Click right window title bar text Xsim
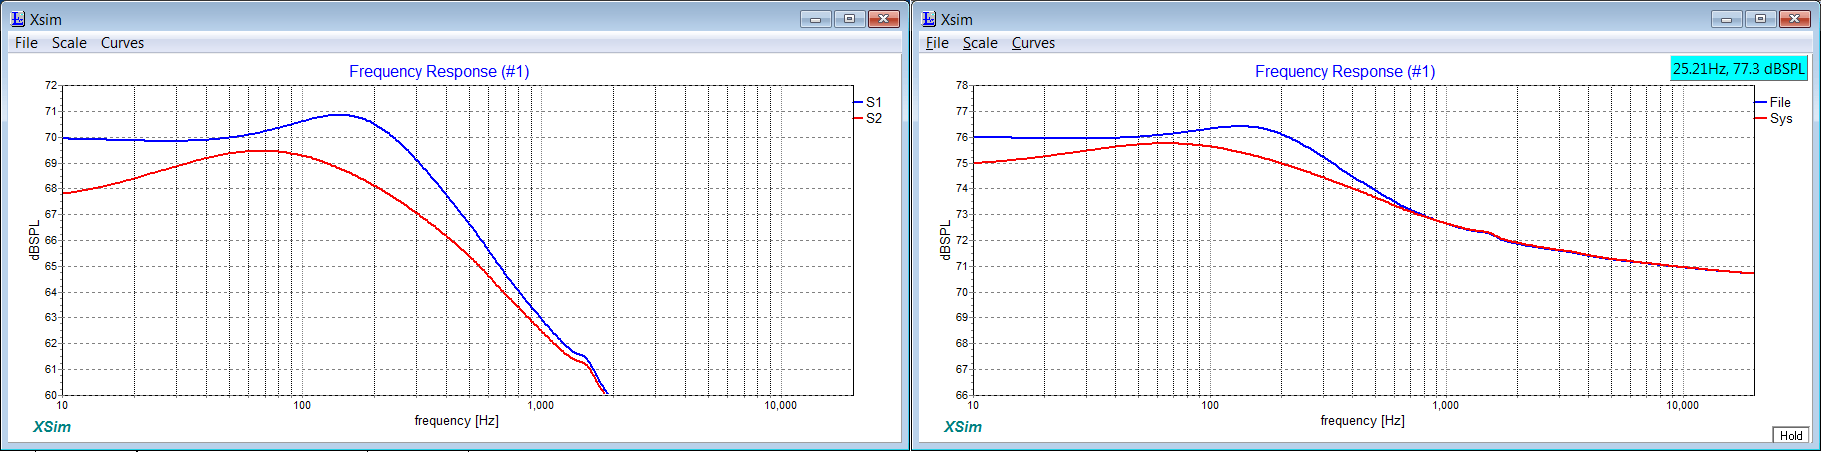This screenshot has height=452, width=1823. 957,19
